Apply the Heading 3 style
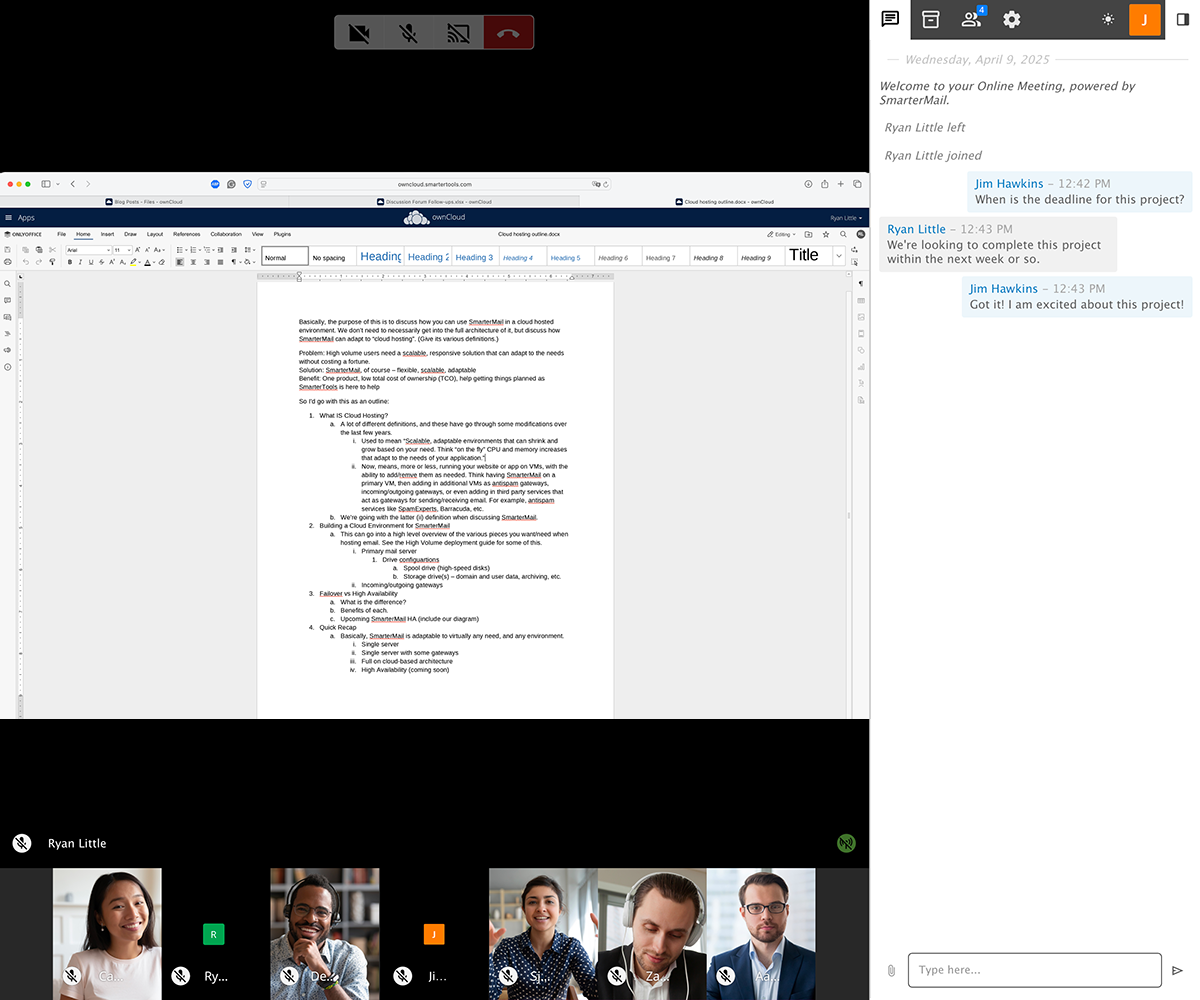 (x=474, y=257)
